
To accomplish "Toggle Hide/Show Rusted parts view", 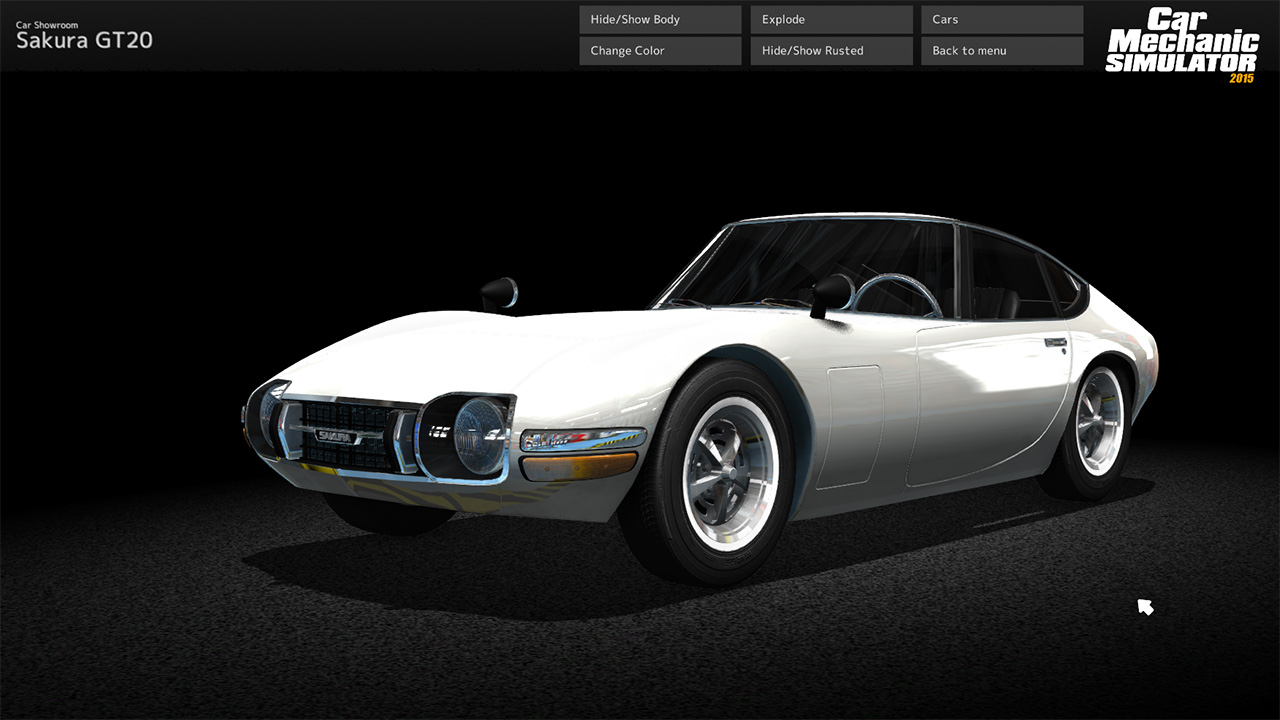I will click(x=831, y=50).
